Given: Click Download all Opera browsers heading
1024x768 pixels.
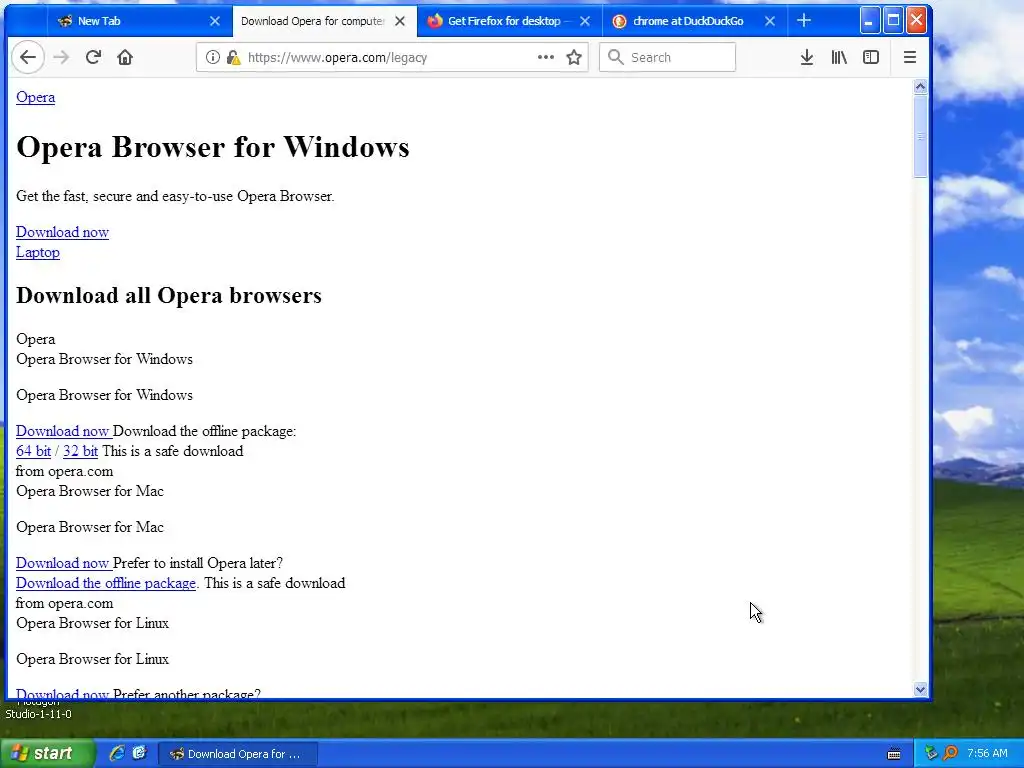Looking at the screenshot, I should coord(168,296).
